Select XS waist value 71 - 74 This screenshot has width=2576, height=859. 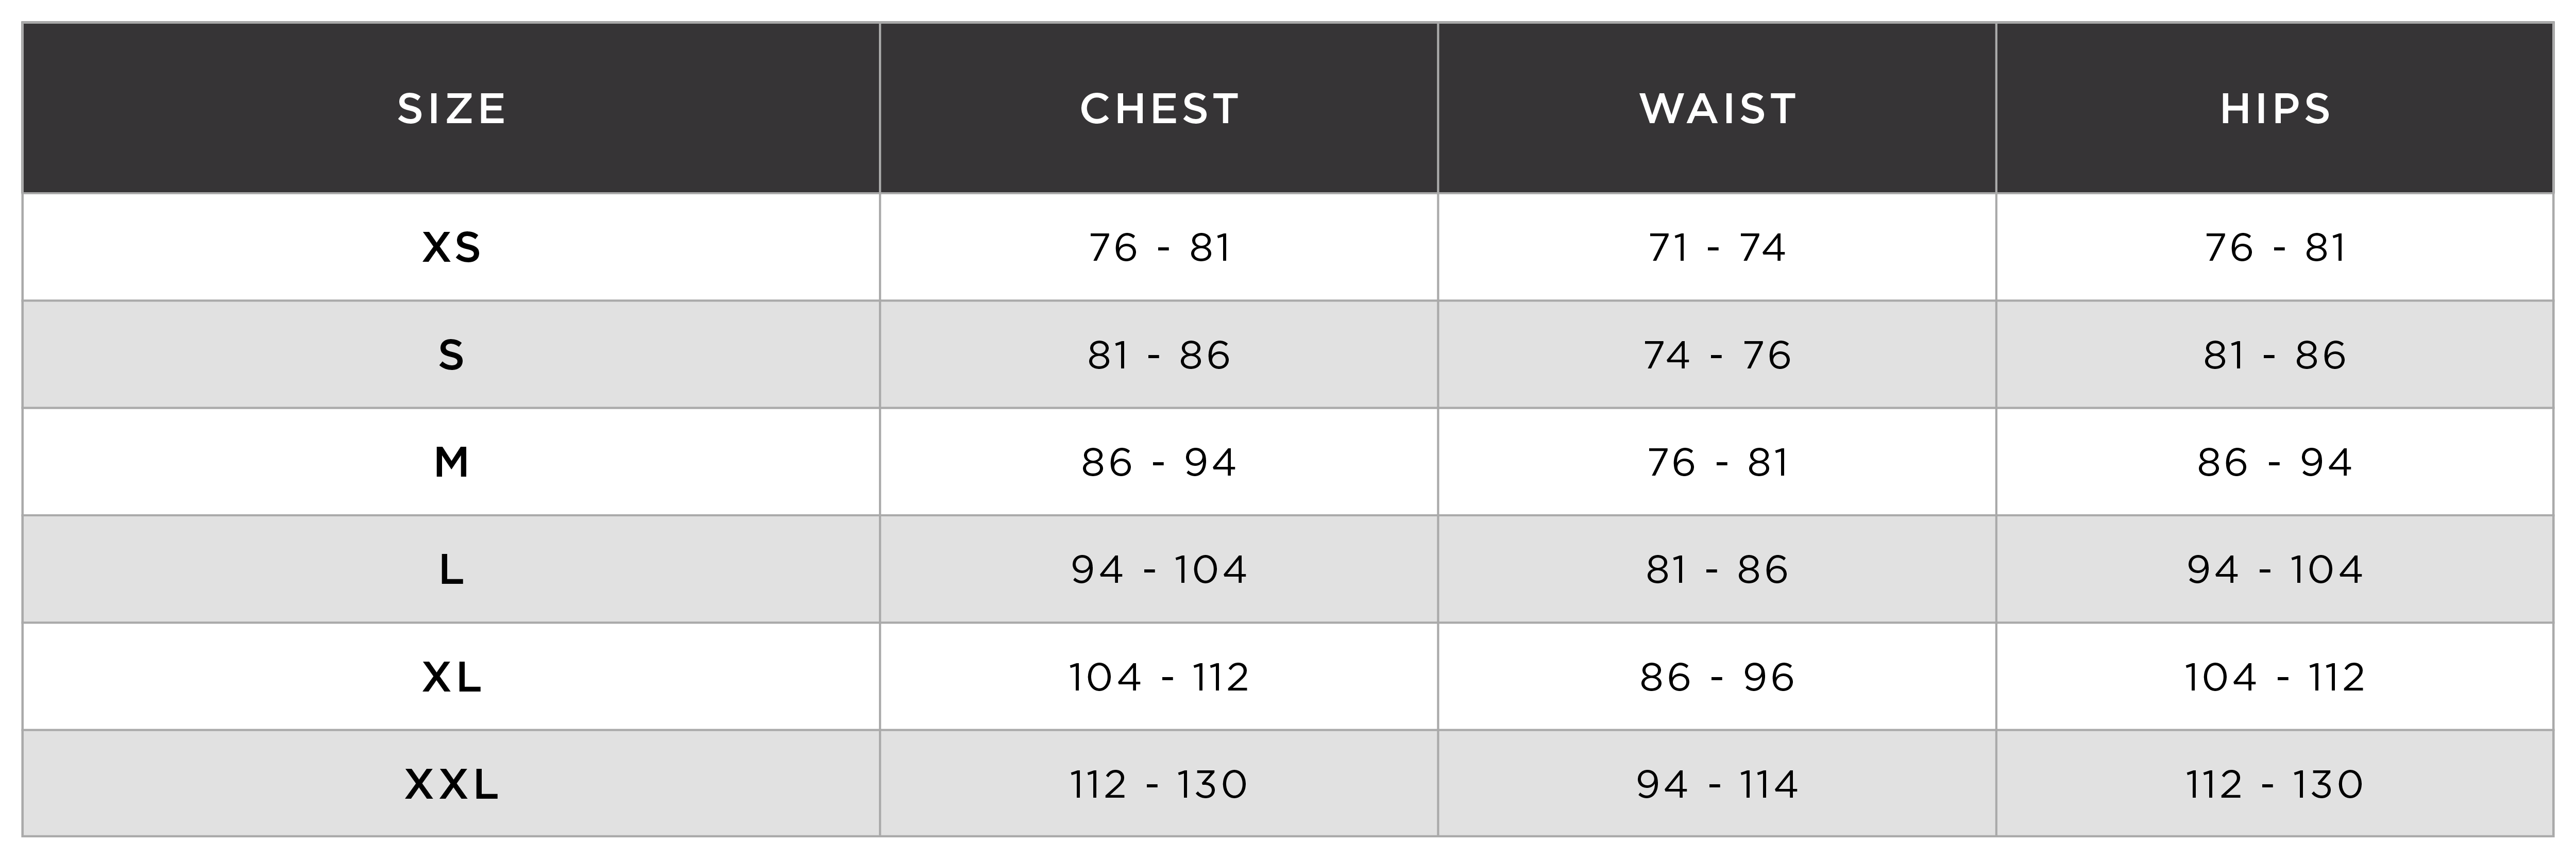click(x=1717, y=247)
